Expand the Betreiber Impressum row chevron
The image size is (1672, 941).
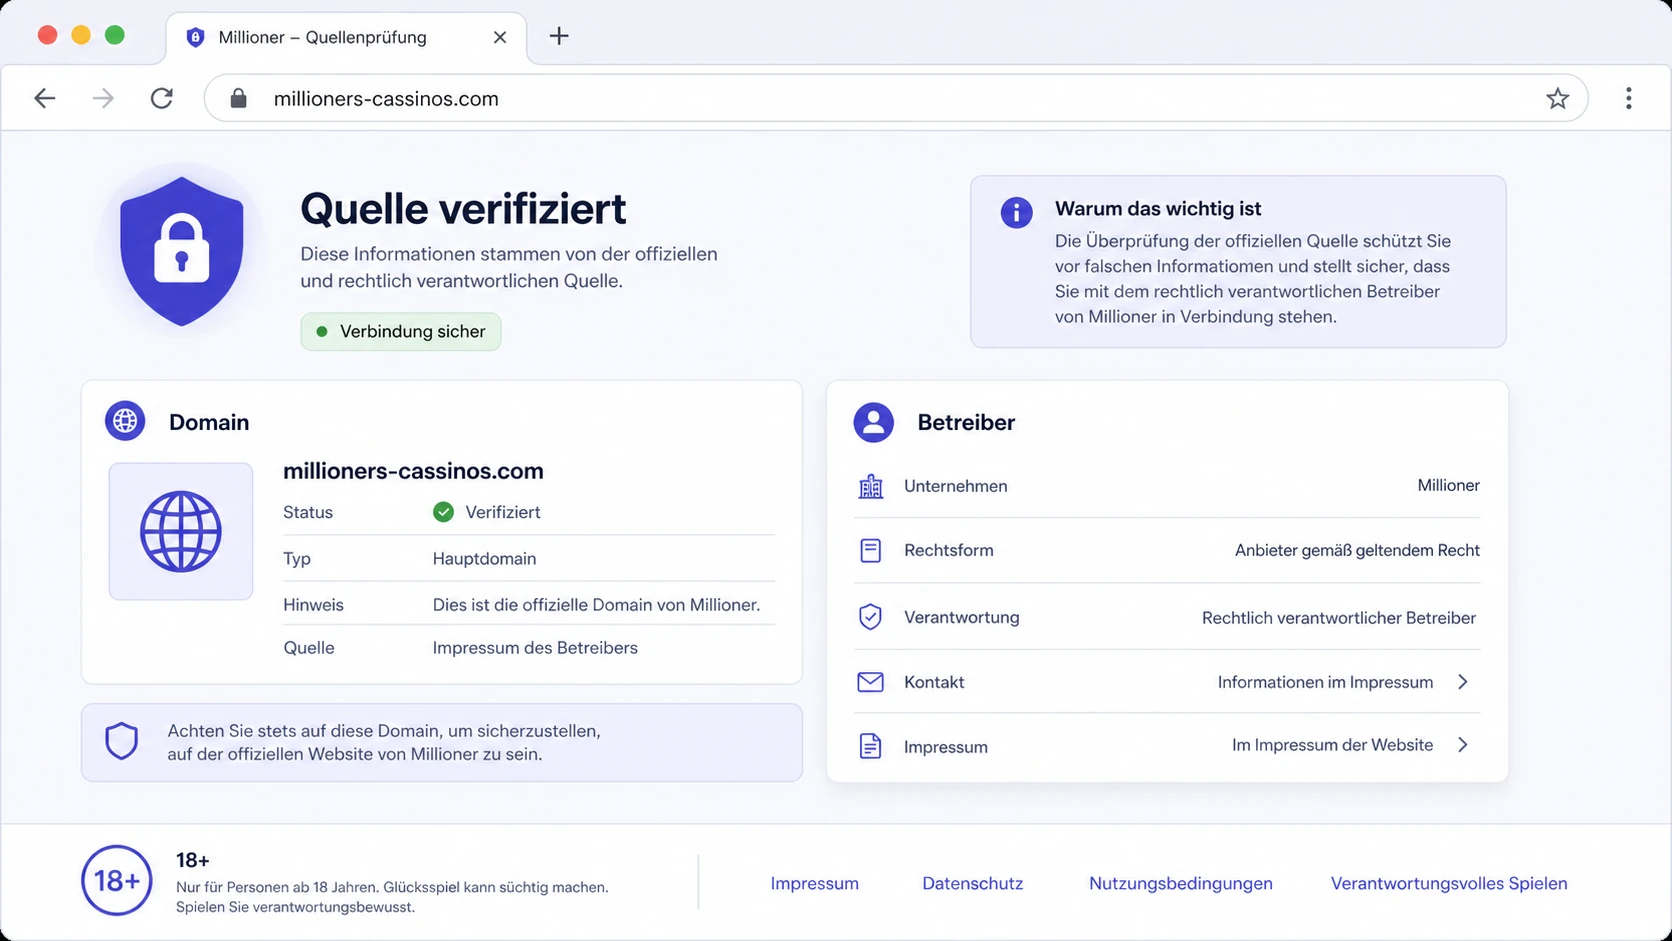pyautogui.click(x=1463, y=745)
